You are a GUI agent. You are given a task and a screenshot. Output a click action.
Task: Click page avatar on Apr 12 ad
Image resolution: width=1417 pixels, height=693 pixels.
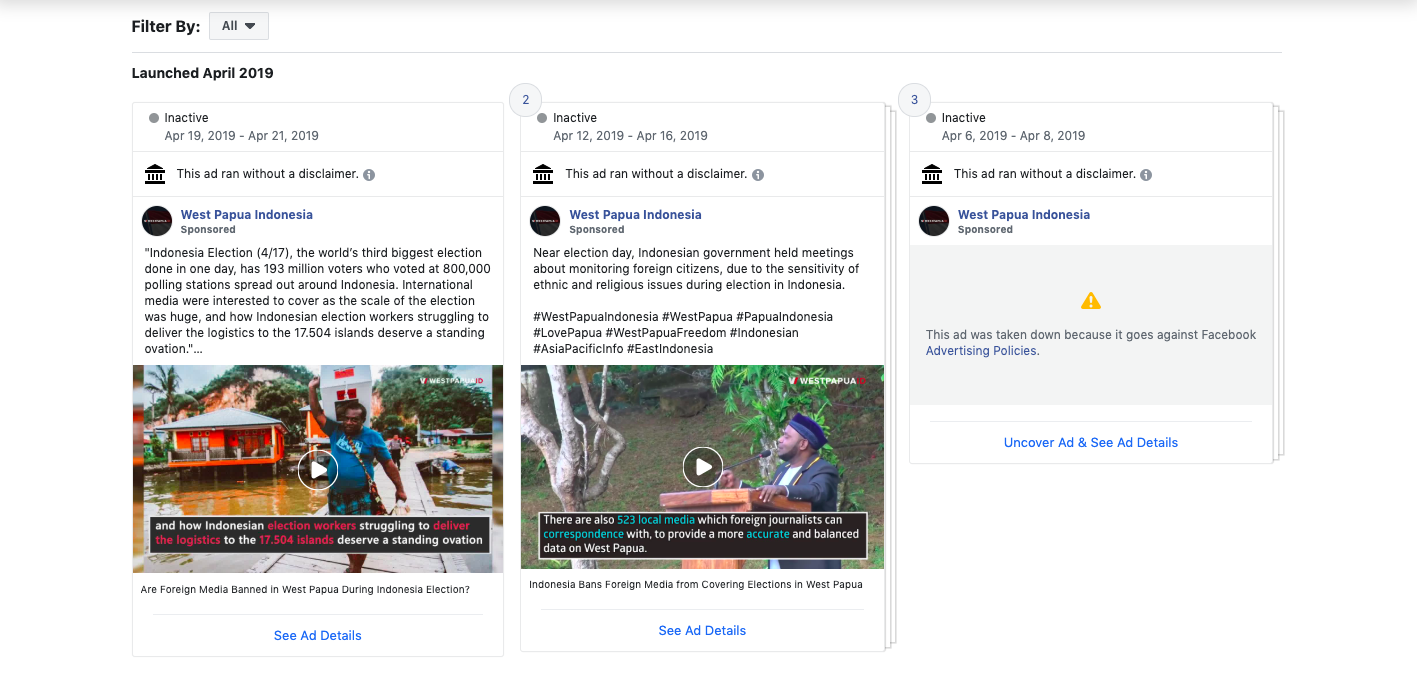point(545,221)
